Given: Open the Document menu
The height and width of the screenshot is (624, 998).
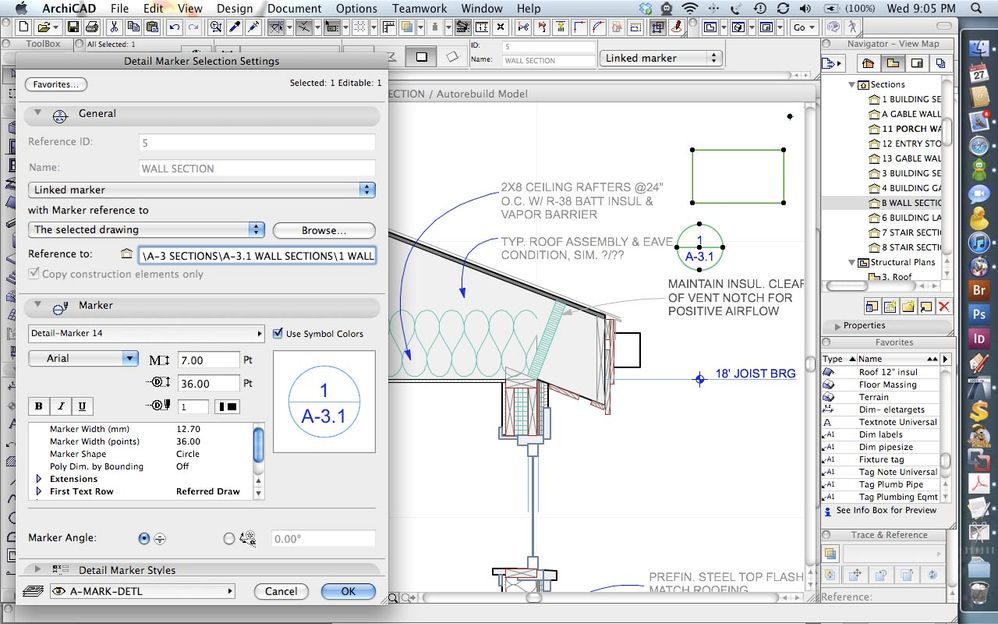Looking at the screenshot, I should (294, 8).
